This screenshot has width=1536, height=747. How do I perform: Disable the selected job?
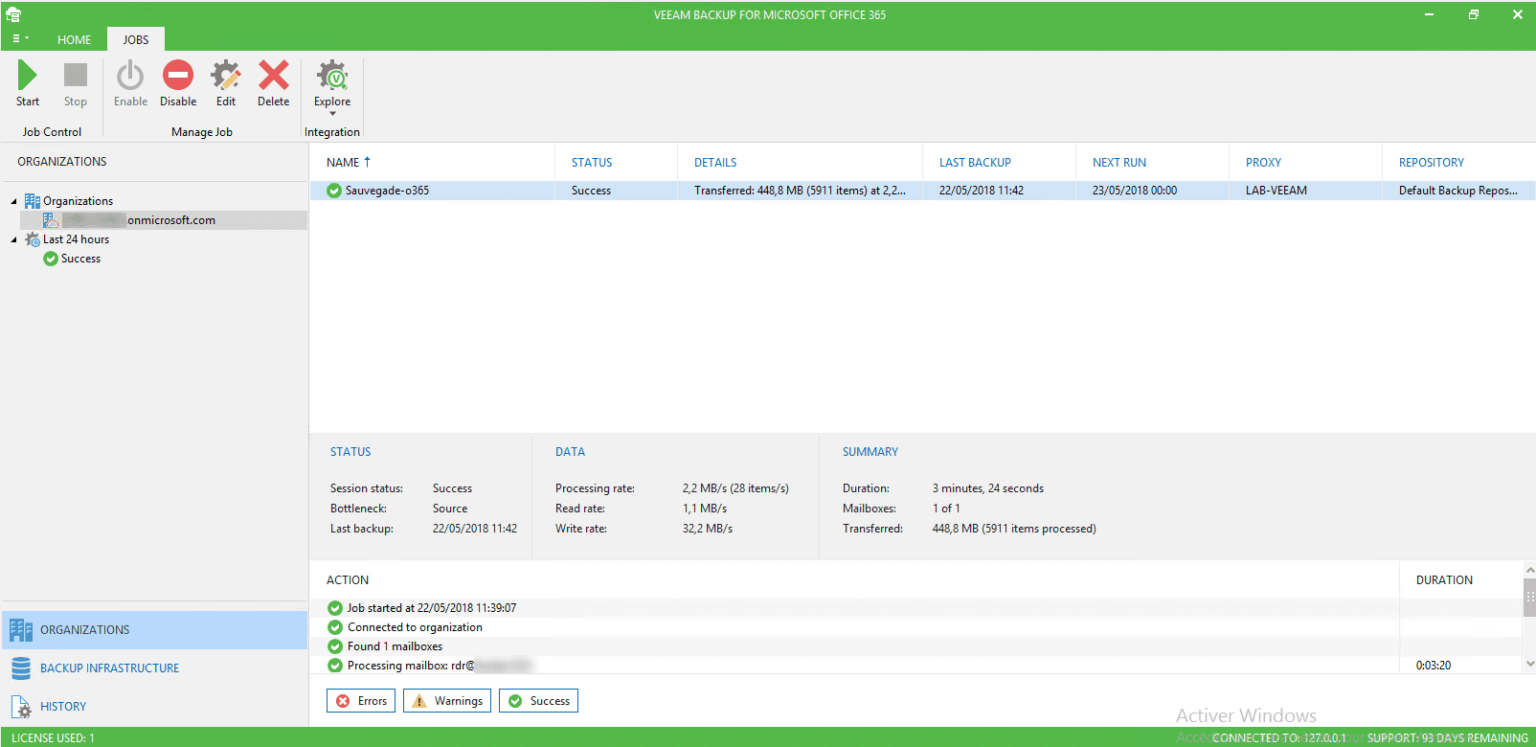(x=178, y=84)
